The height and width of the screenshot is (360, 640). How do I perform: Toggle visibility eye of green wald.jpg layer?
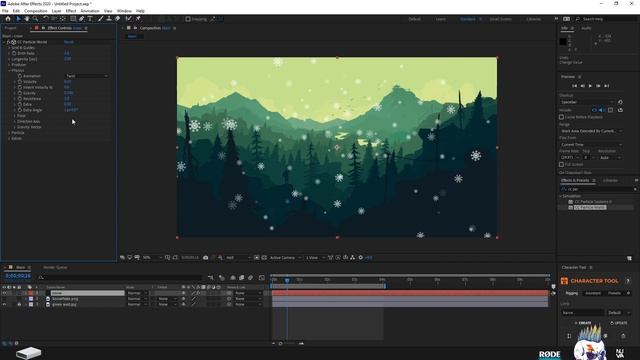point(4,304)
